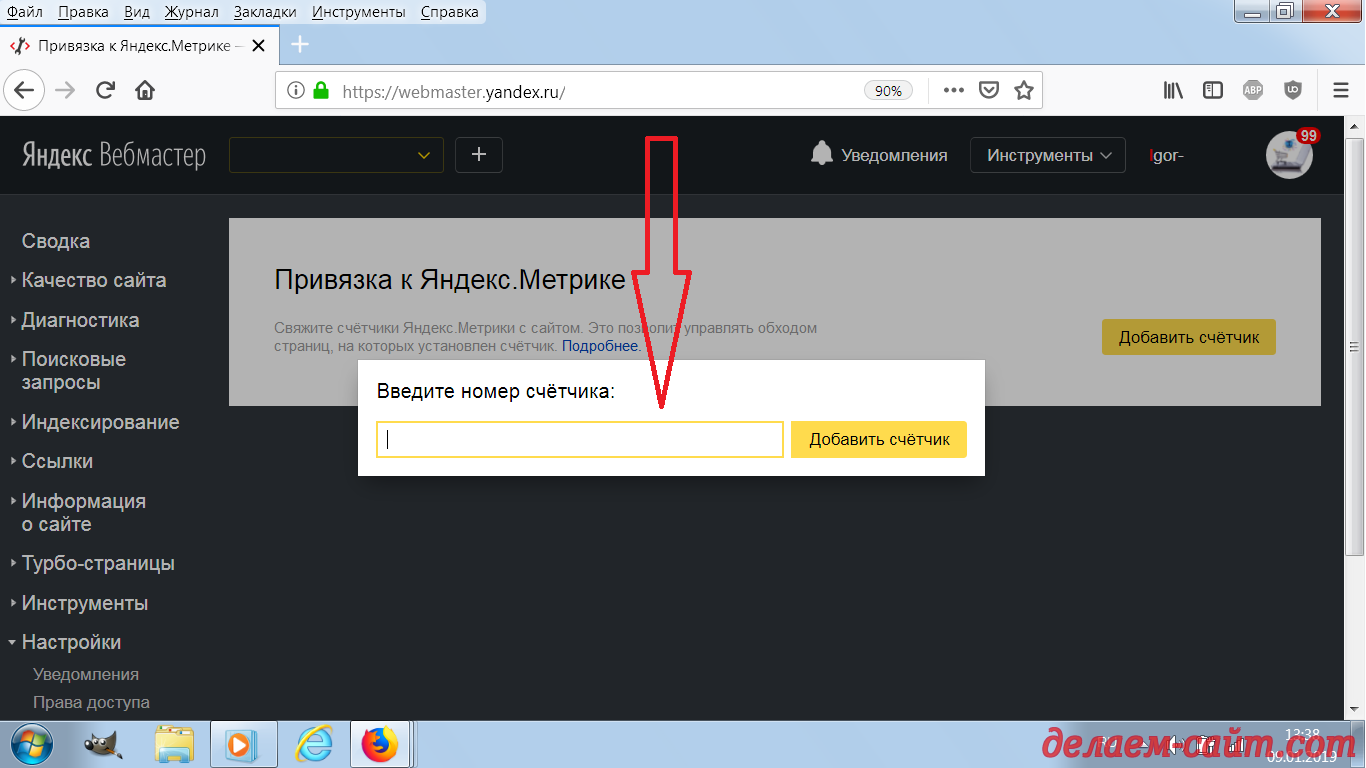Open the Закладки menu
This screenshot has height=768, width=1366.
(x=265, y=12)
